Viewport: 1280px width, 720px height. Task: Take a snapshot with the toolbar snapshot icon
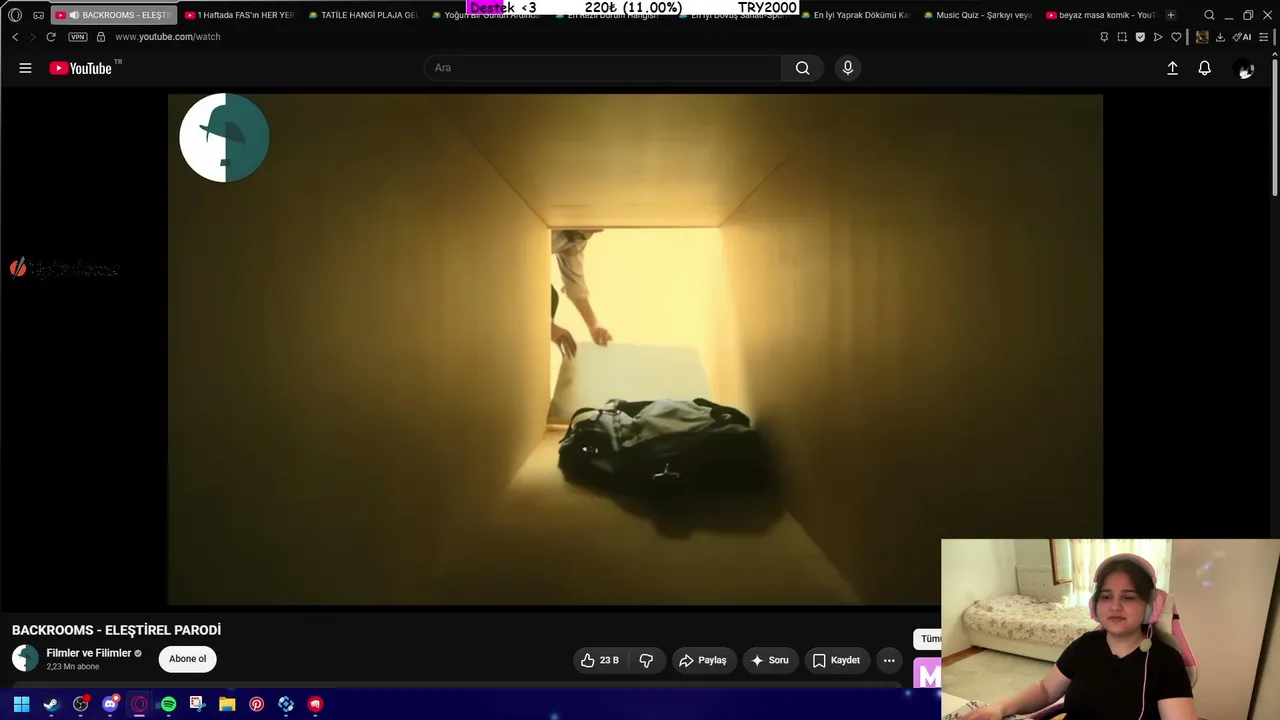[x=1122, y=37]
